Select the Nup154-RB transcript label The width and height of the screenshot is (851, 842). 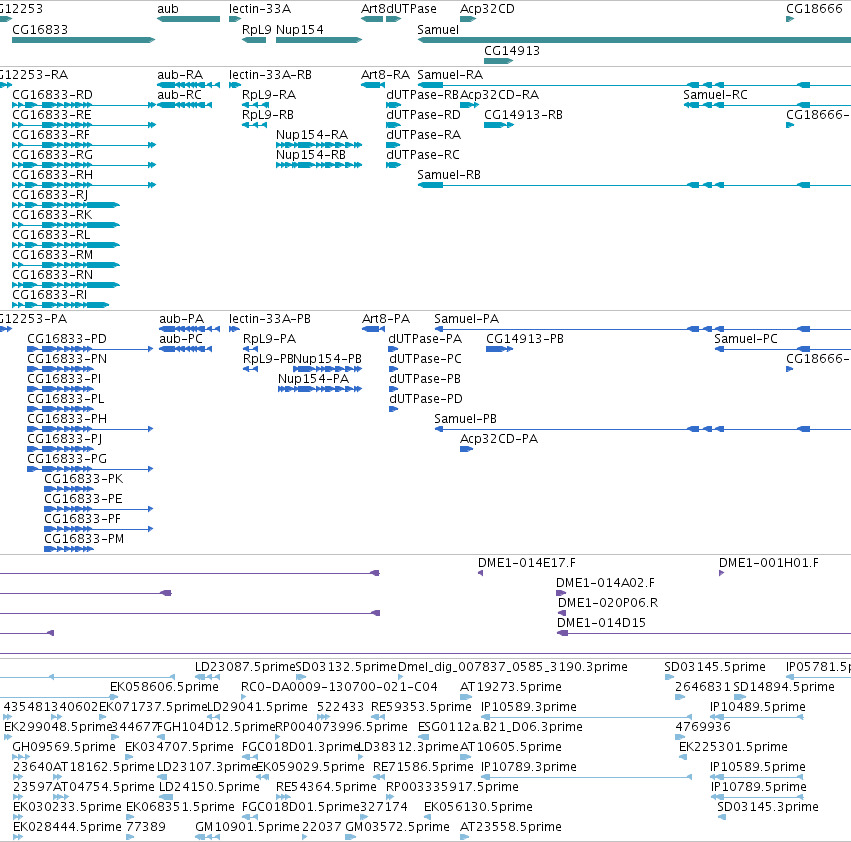(311, 154)
